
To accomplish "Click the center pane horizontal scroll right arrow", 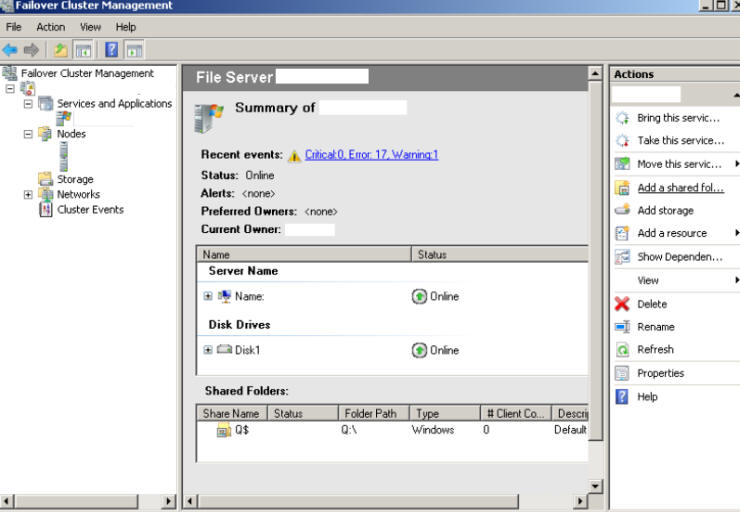I will click(x=580, y=501).
